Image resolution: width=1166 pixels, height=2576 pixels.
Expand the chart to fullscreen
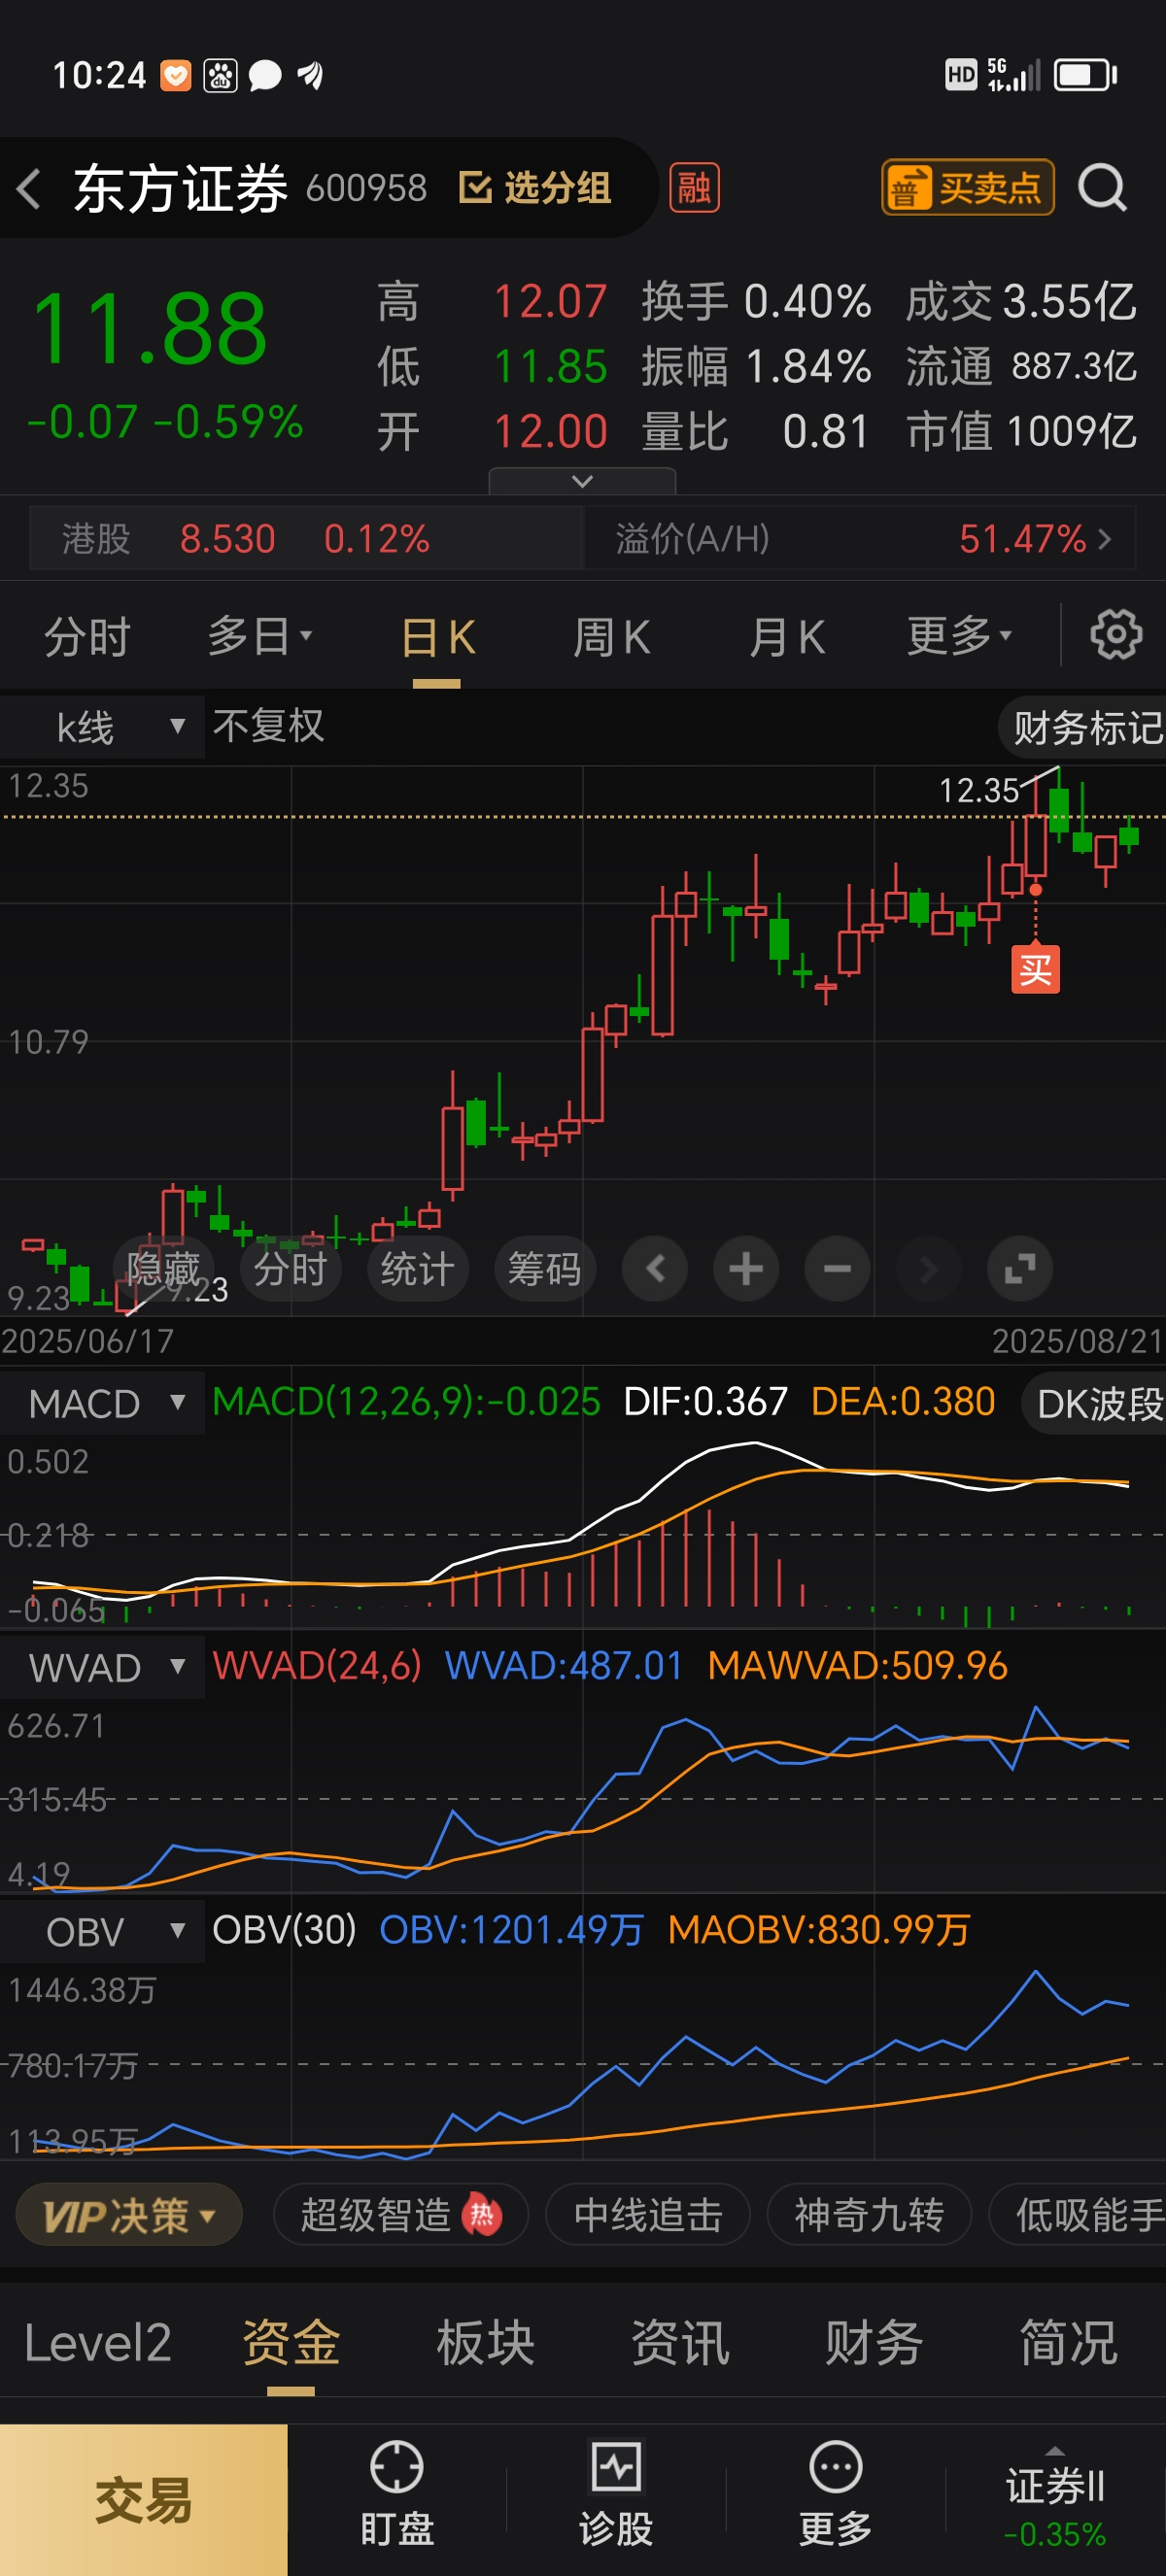(1020, 1269)
